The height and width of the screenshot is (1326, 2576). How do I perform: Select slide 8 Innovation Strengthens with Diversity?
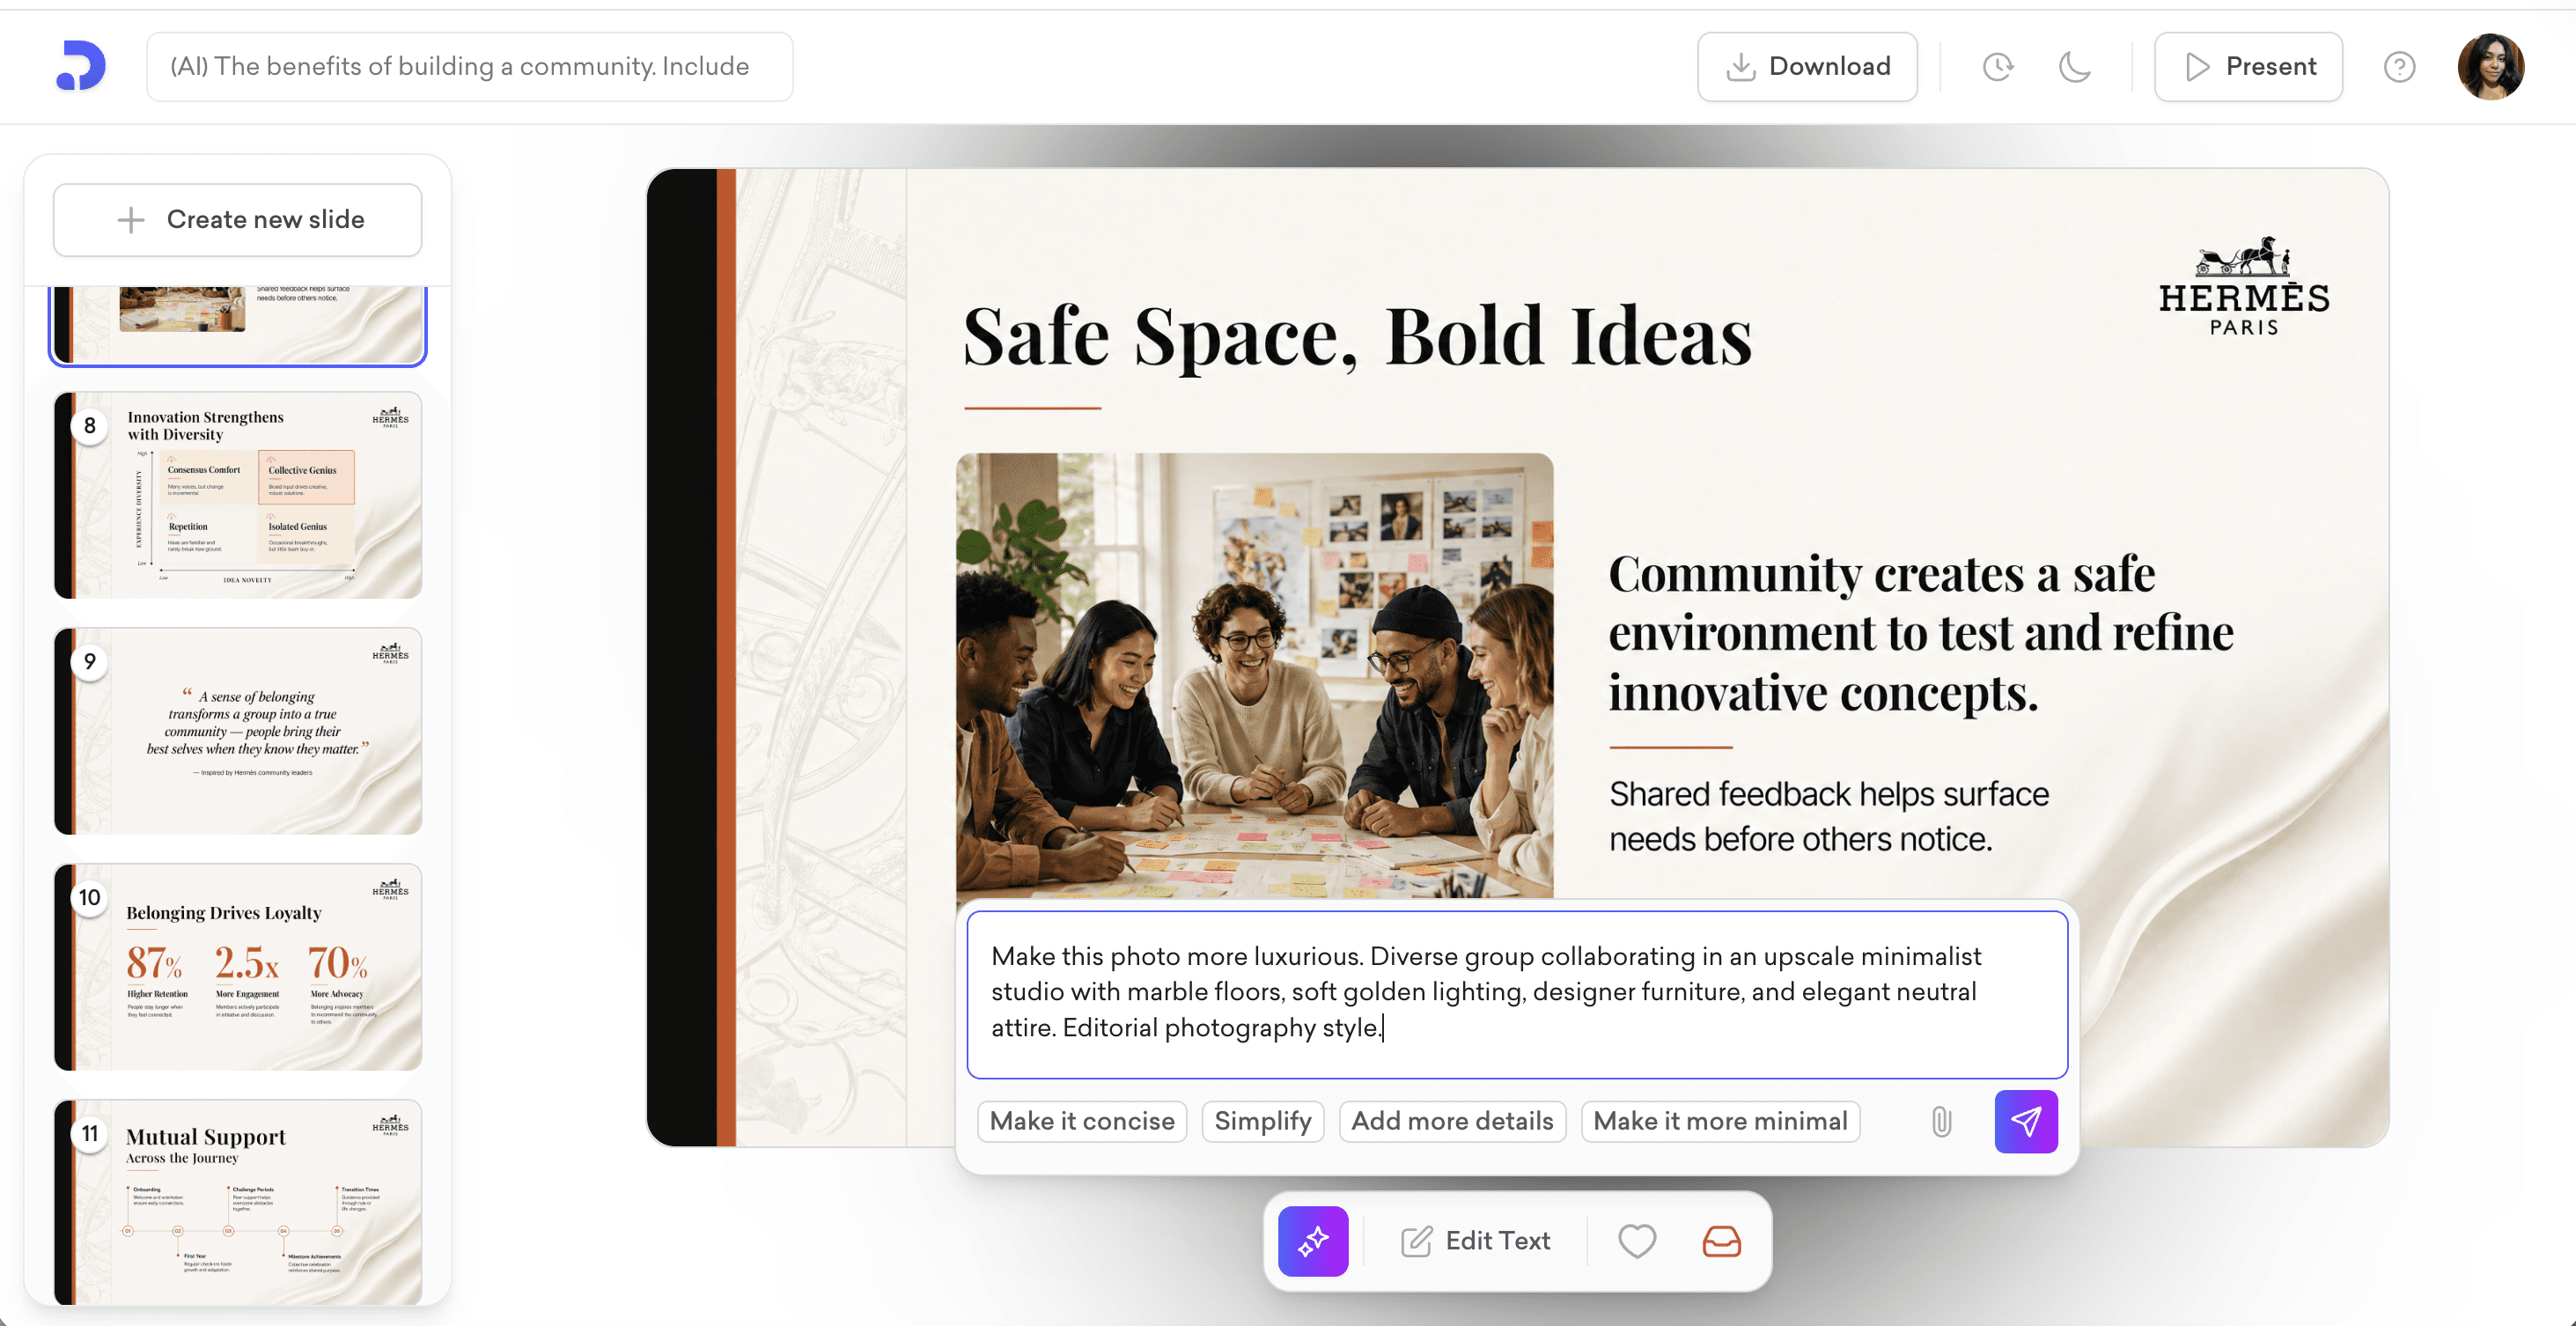pos(238,495)
